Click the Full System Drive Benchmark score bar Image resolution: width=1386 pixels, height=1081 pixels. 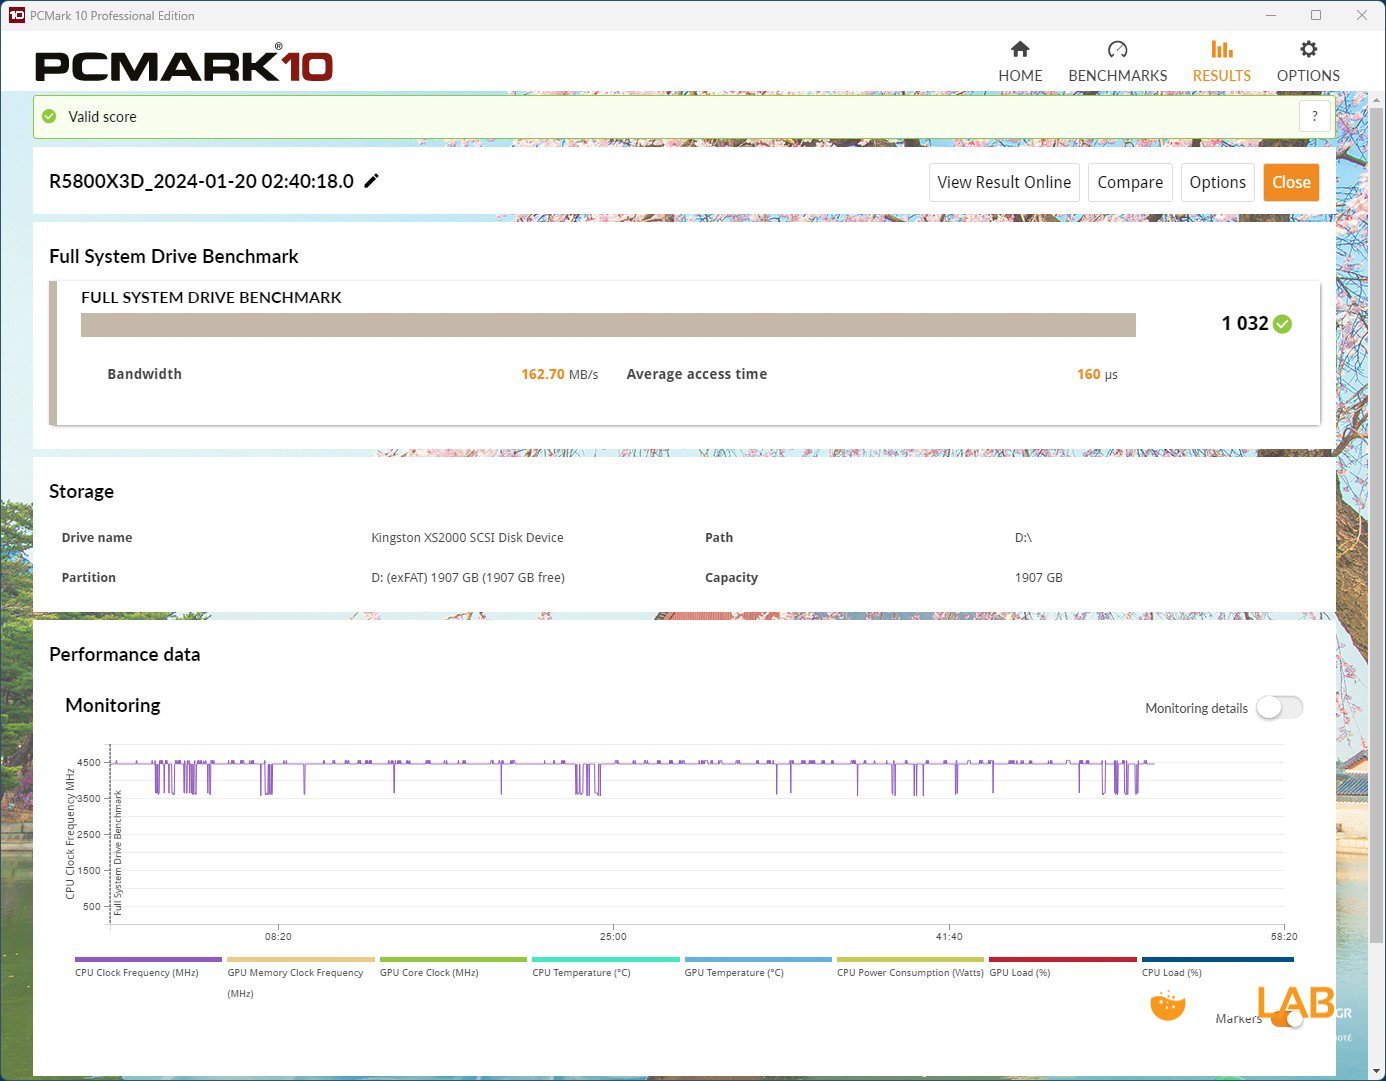[x=608, y=325]
